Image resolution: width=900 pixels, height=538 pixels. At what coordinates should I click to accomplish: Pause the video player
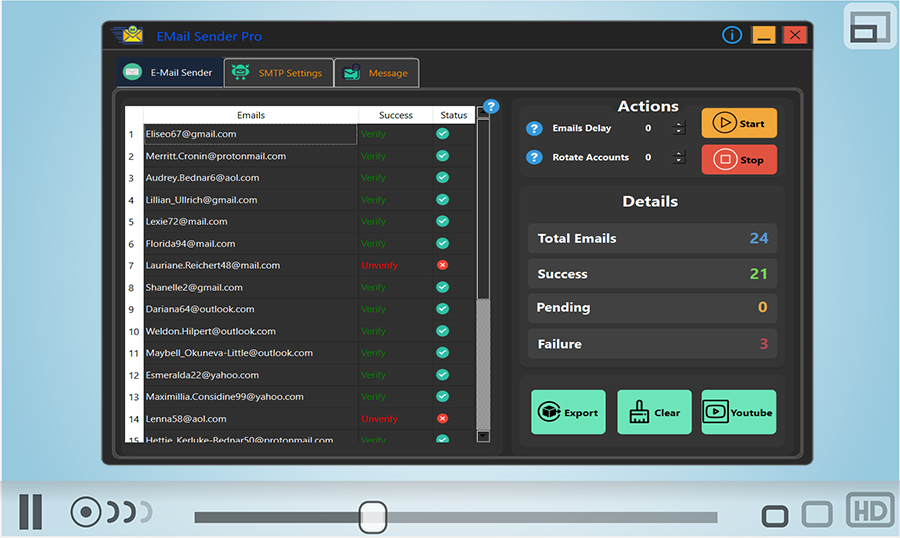click(x=30, y=511)
